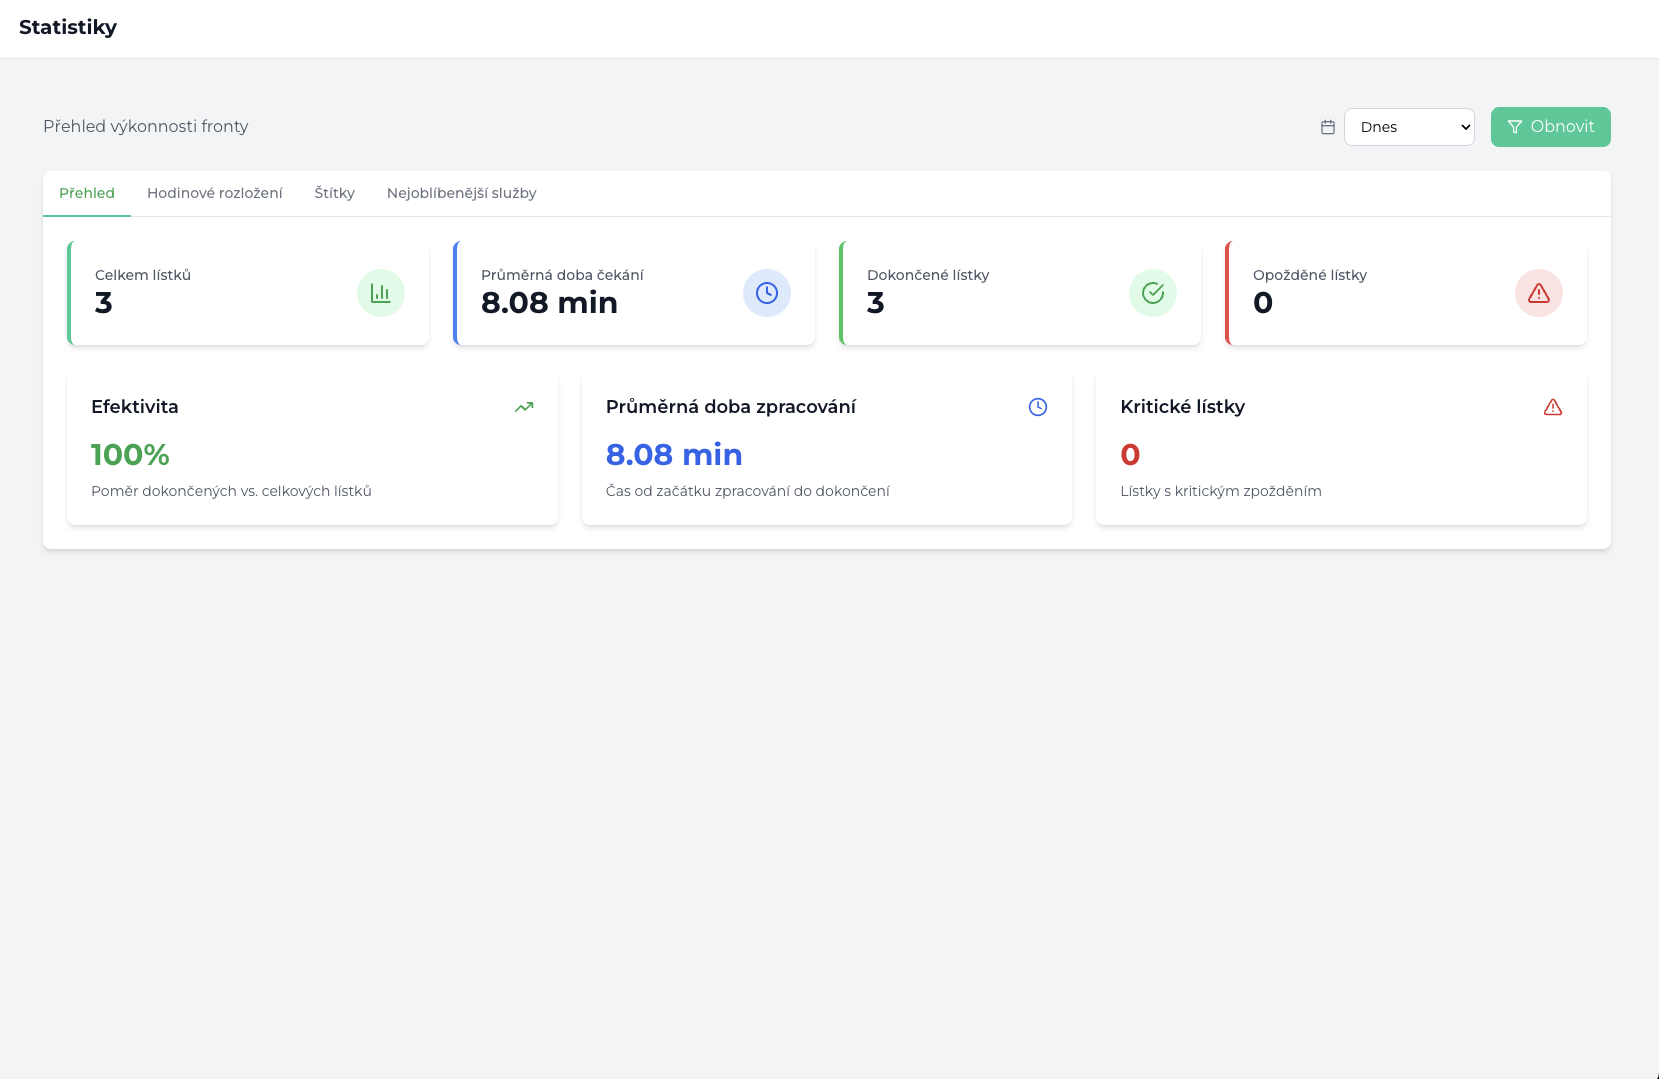Click the Efektivita 100% value
Screen dimensions: 1659x1079
130,455
